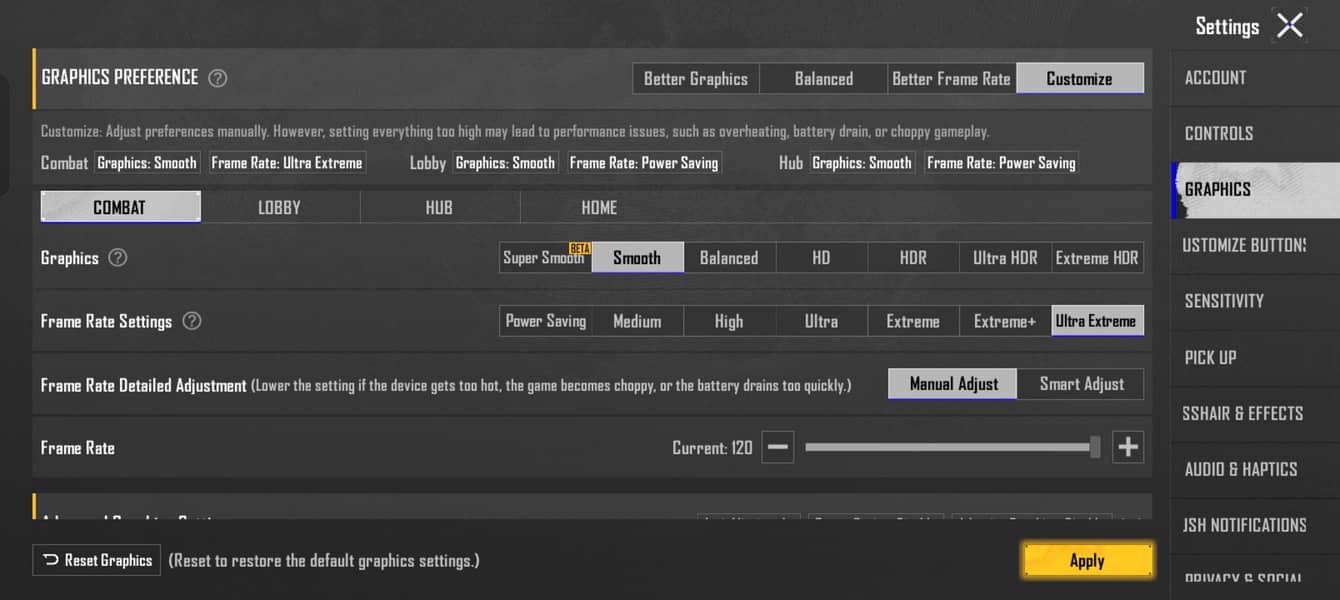1340x600 pixels.
Task: Open help icon next to Graphics label
Action: [117, 258]
